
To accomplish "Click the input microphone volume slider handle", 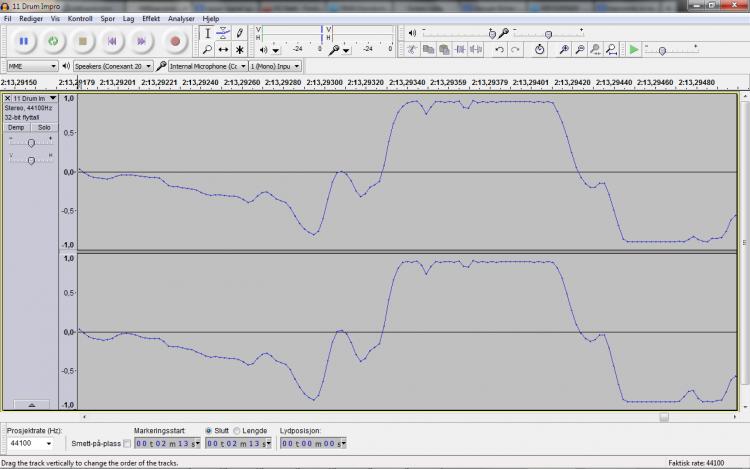I will tap(549, 34).
